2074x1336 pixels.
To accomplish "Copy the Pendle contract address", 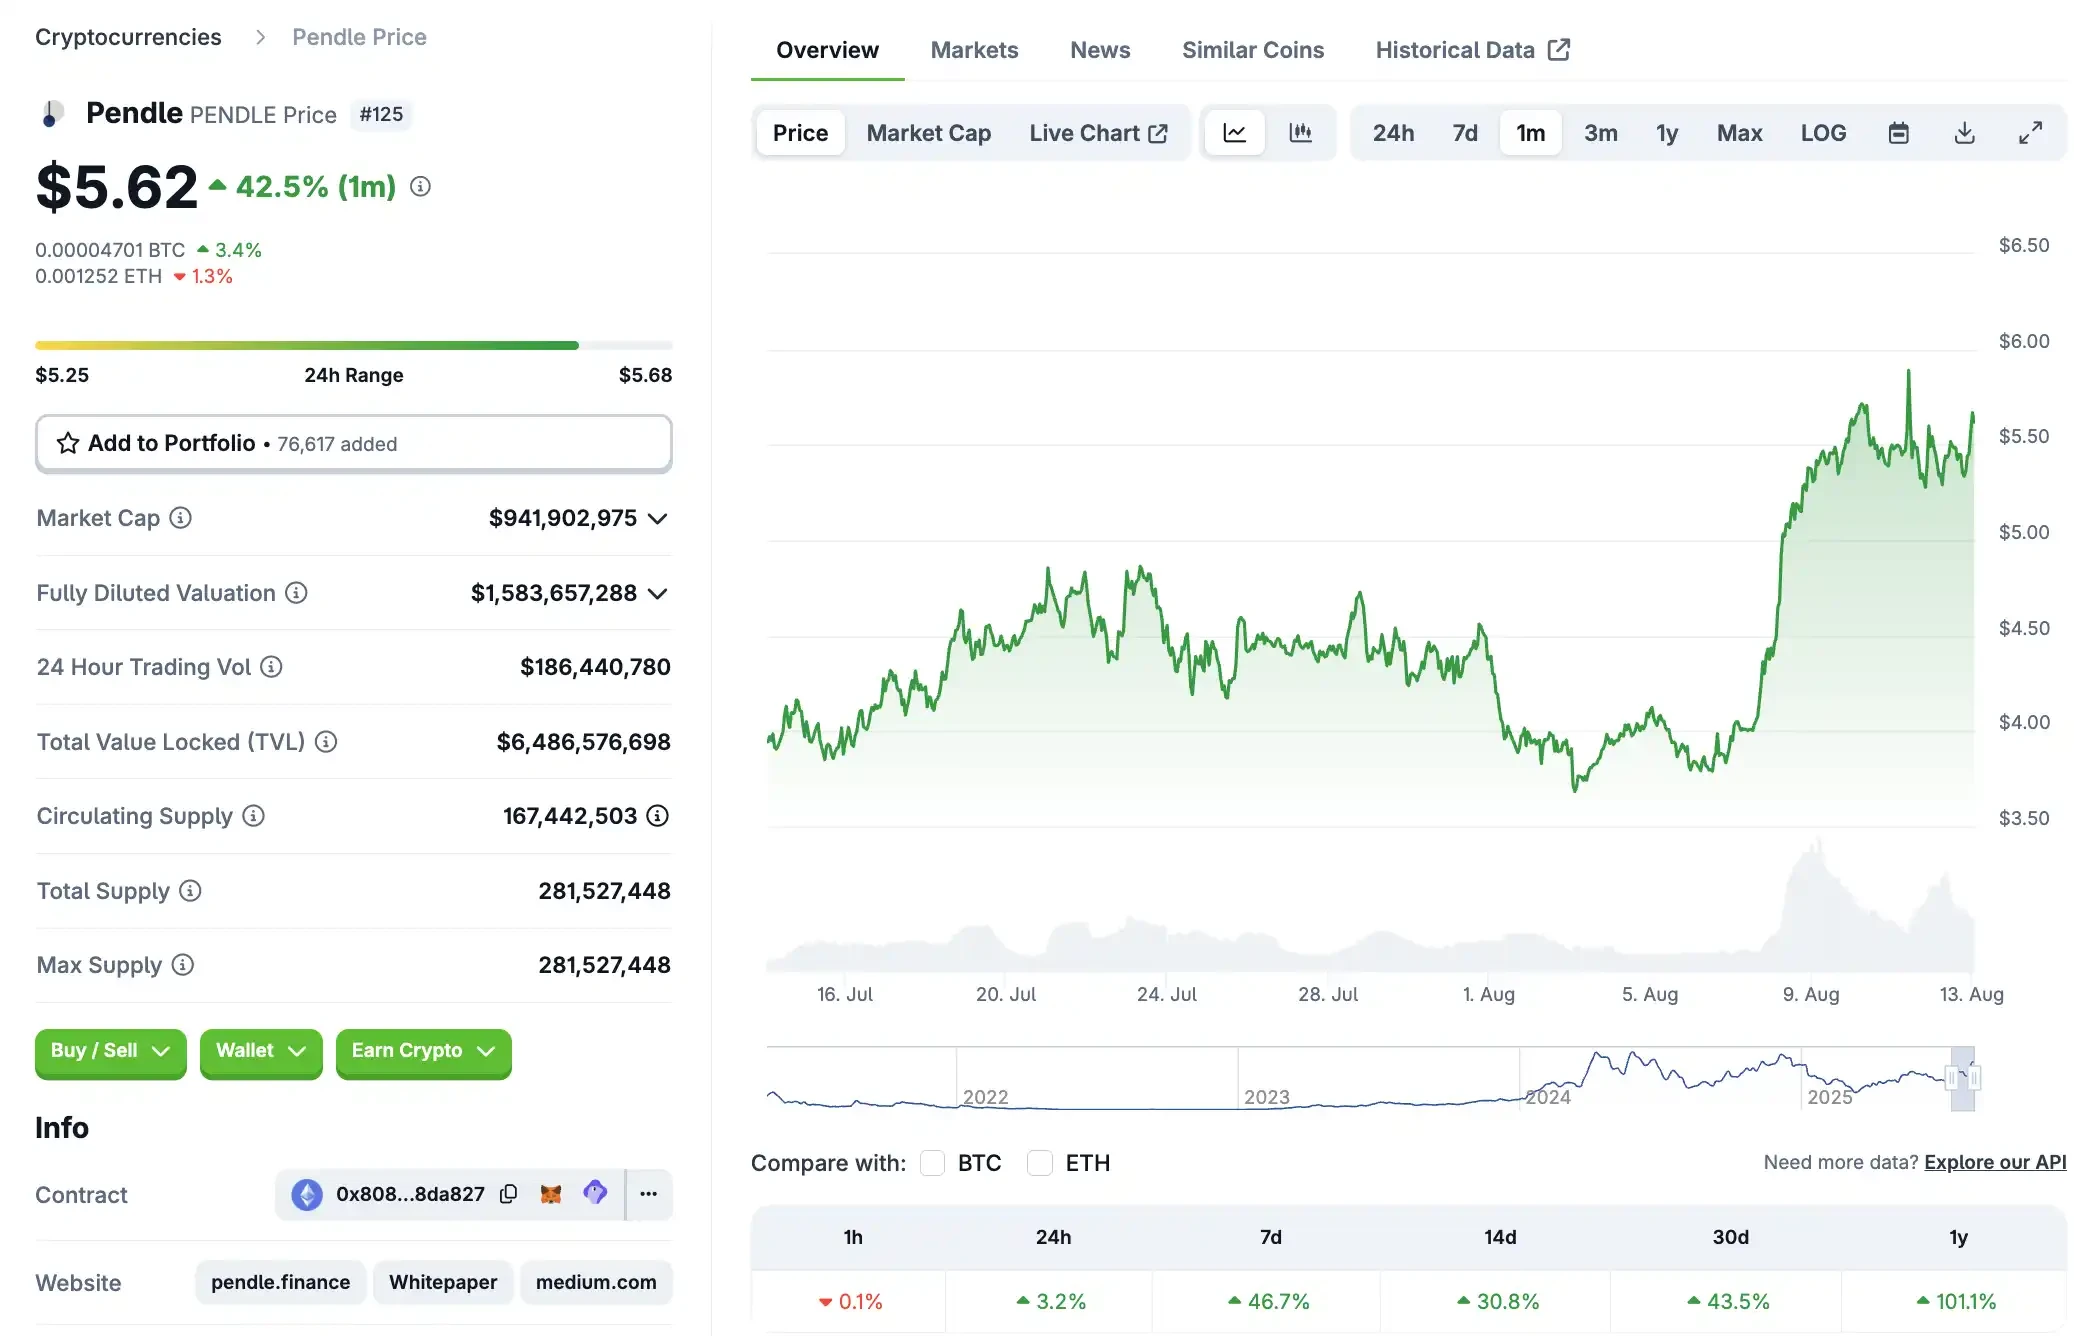I will 509,1194.
